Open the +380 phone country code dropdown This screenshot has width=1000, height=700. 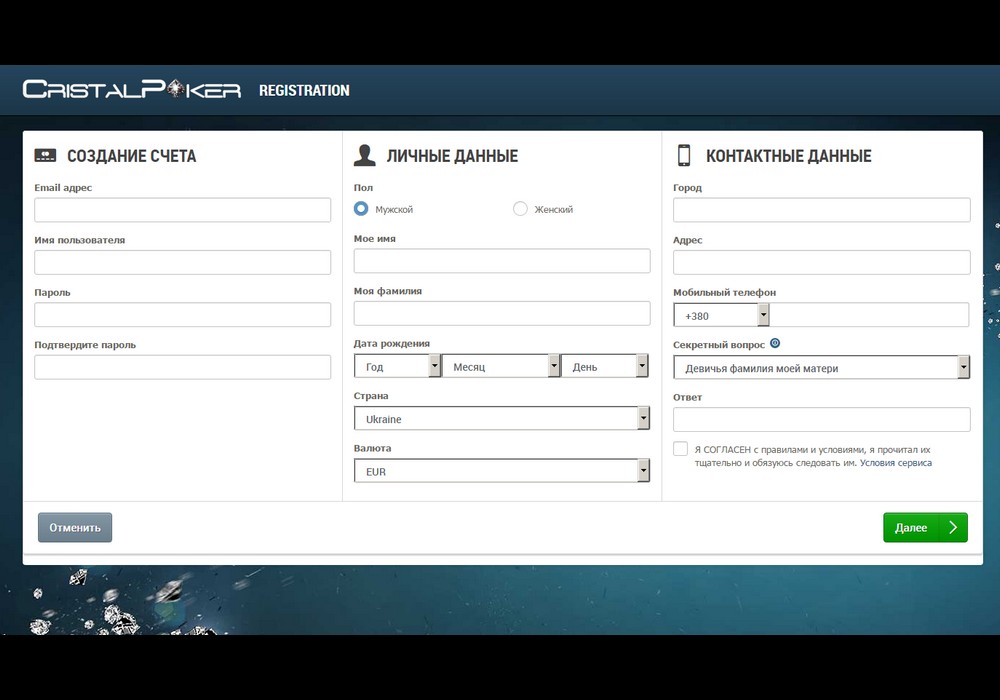click(x=721, y=315)
